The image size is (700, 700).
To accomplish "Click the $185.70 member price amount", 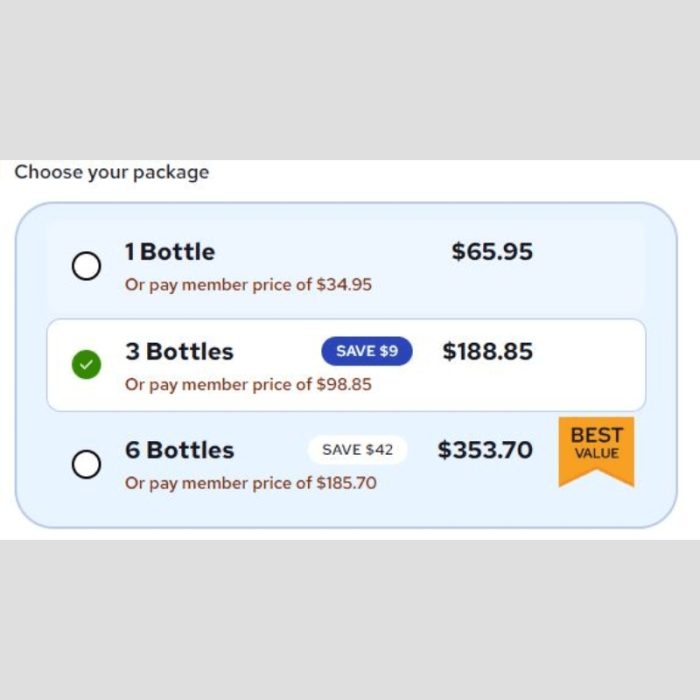I will [x=347, y=484].
